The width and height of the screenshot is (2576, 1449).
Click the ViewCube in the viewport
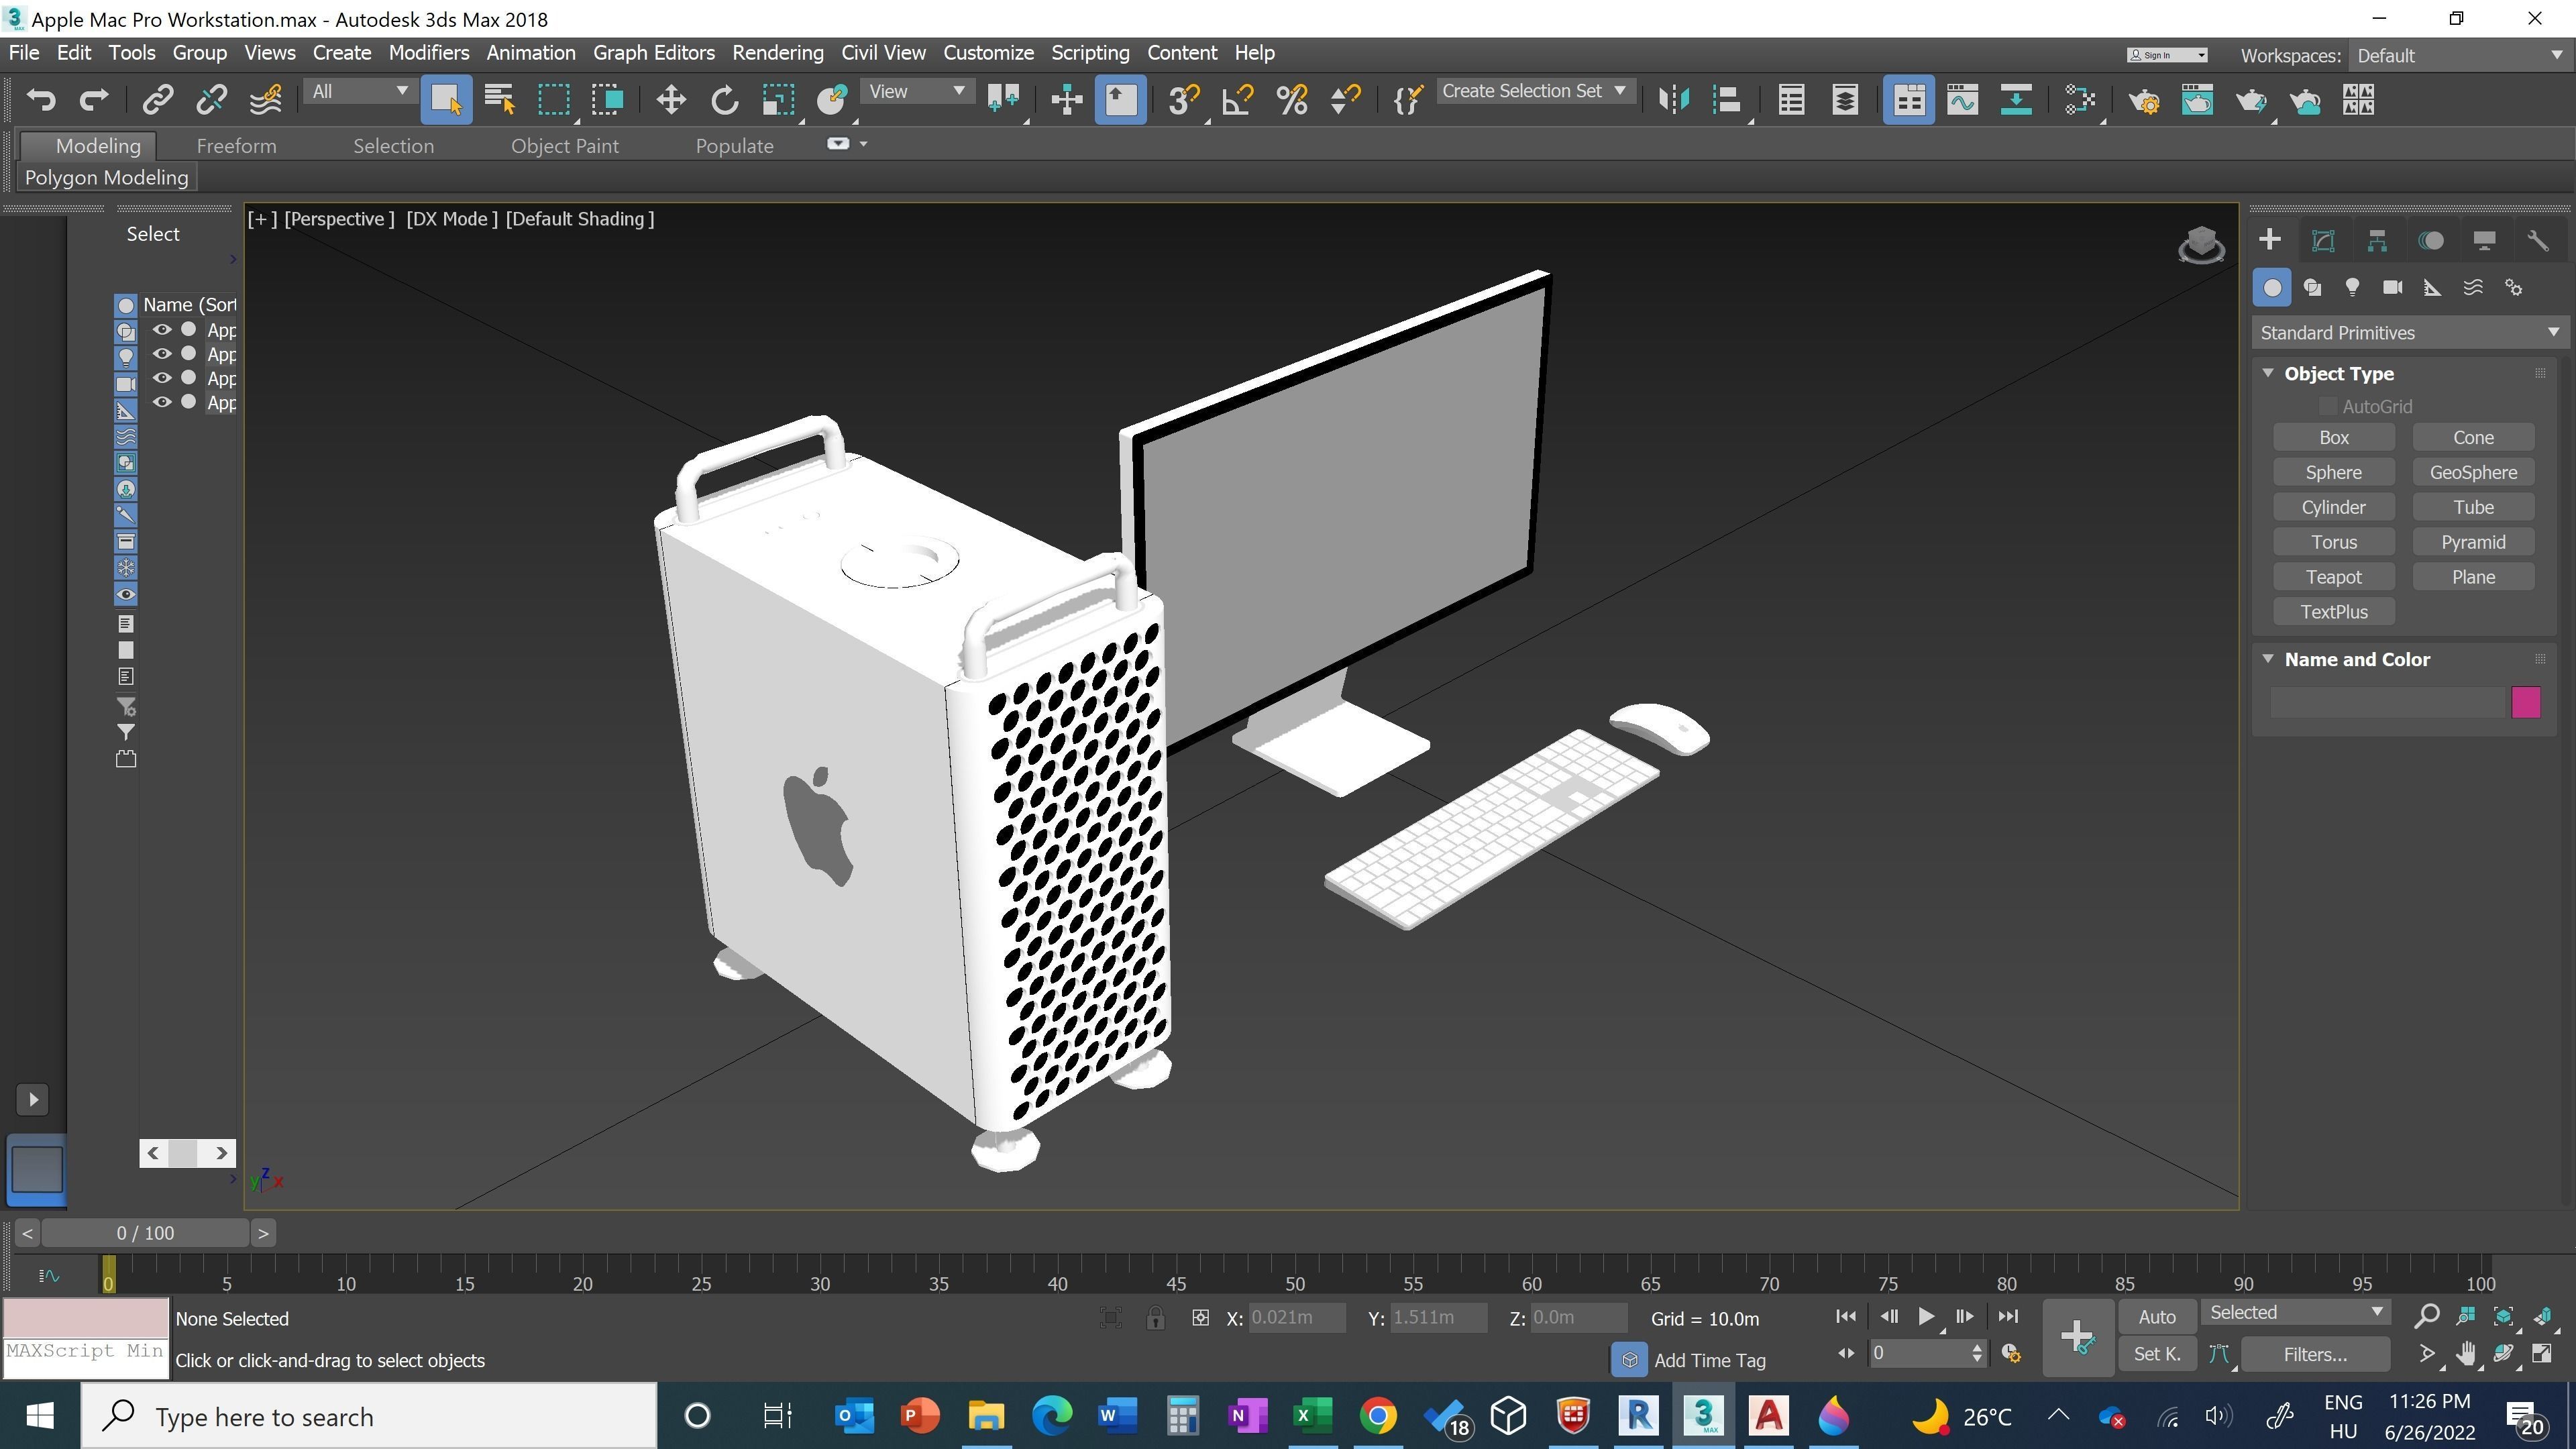click(x=2201, y=245)
